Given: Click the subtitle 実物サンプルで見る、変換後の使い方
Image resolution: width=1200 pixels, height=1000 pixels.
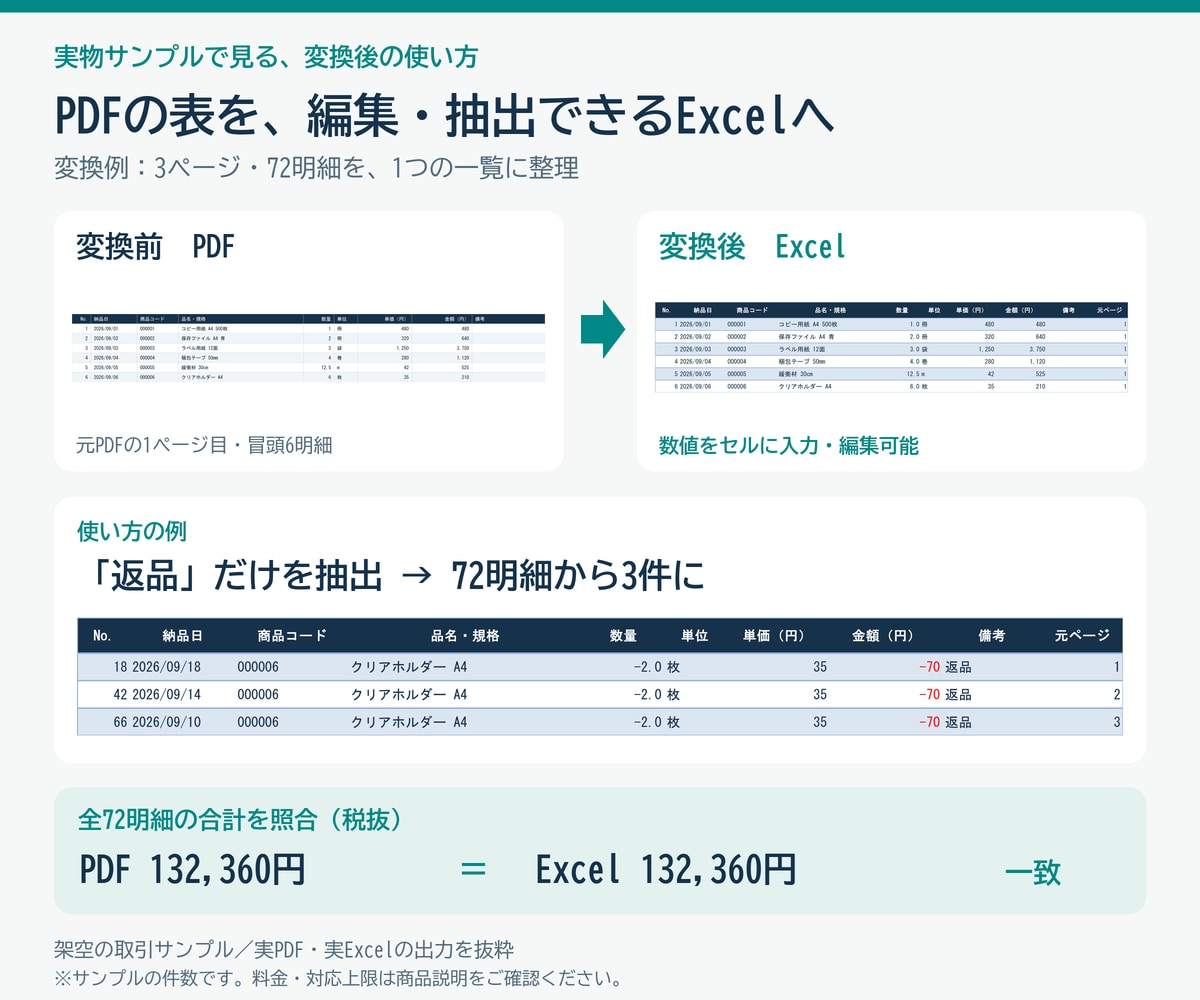Looking at the screenshot, I should (x=265, y=56).
